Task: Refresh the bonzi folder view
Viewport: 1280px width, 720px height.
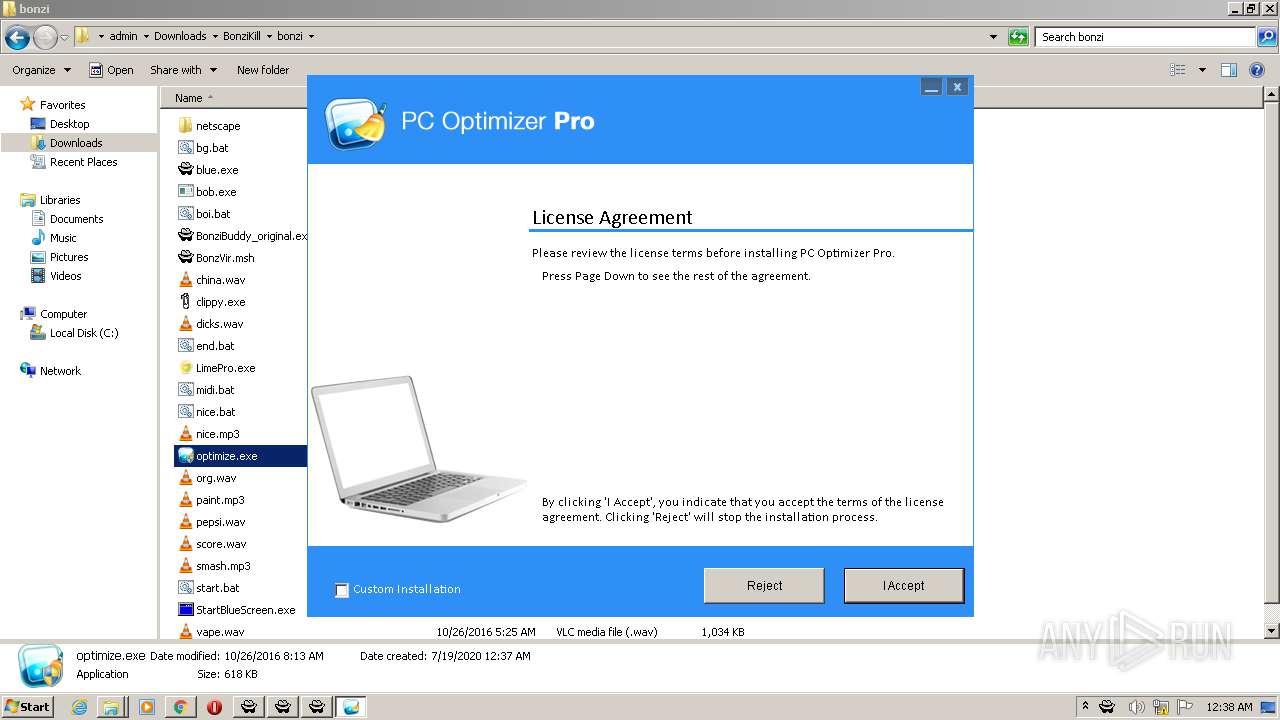Action: (1018, 37)
